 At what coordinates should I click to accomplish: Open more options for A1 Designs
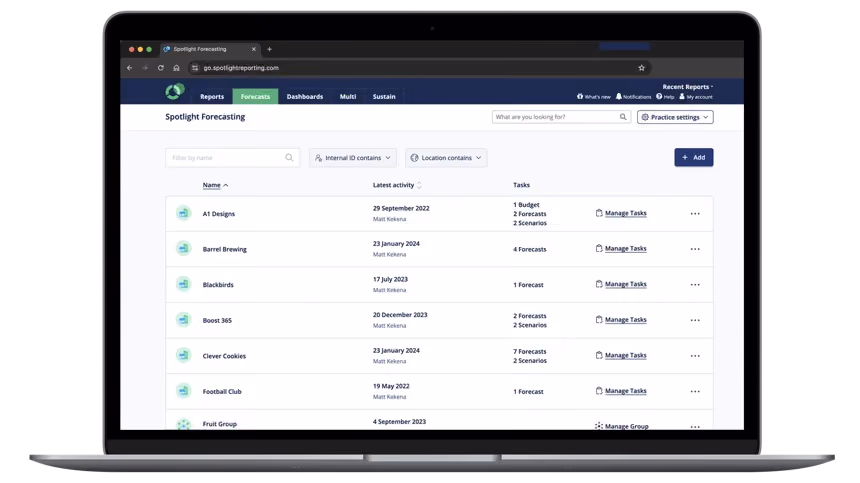pos(695,214)
